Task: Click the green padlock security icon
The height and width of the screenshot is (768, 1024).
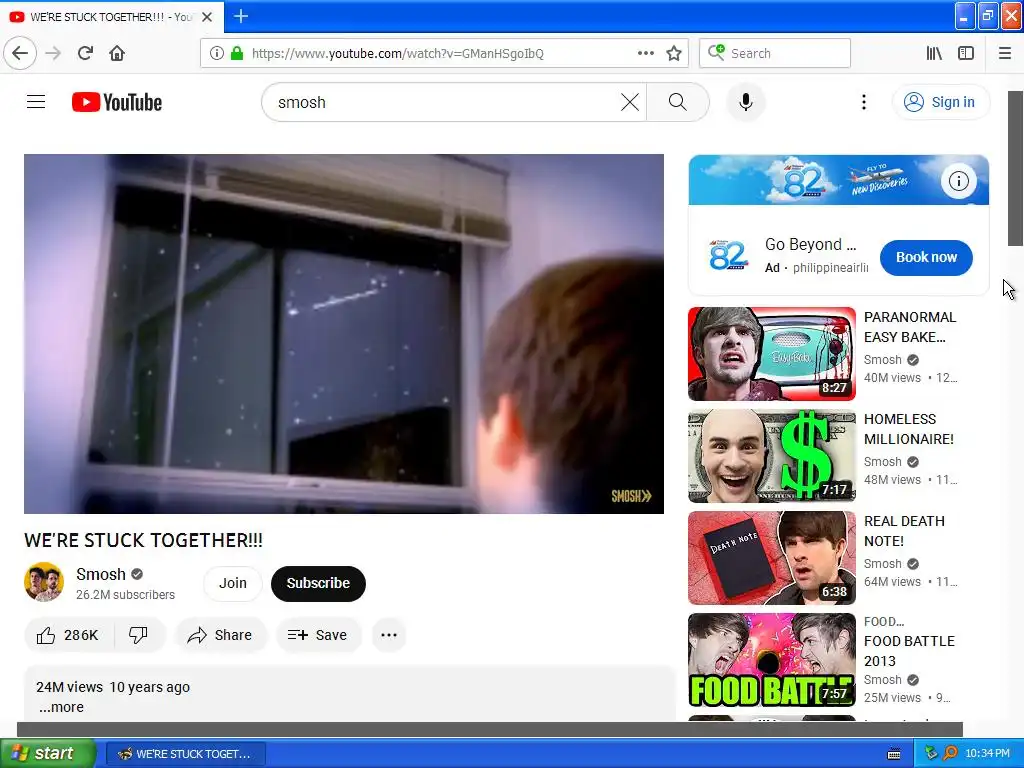Action: [237, 54]
